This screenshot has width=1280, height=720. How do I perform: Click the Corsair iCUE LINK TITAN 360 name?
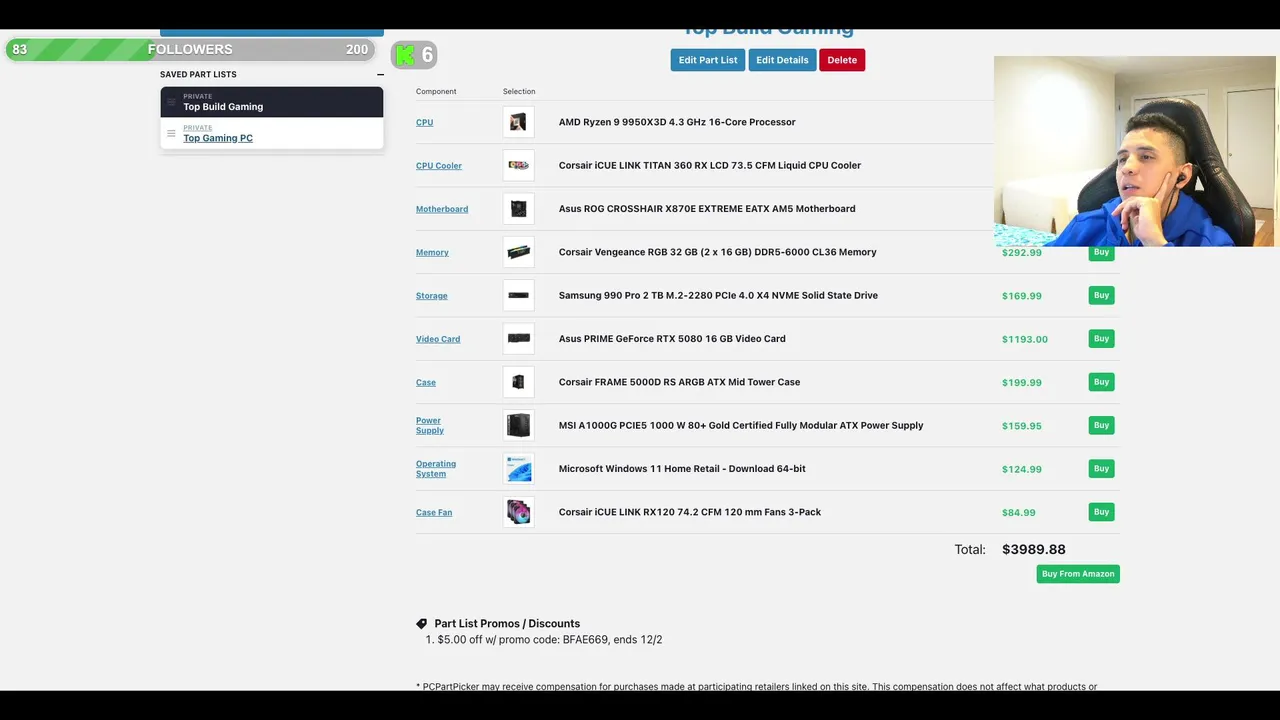[710, 165]
